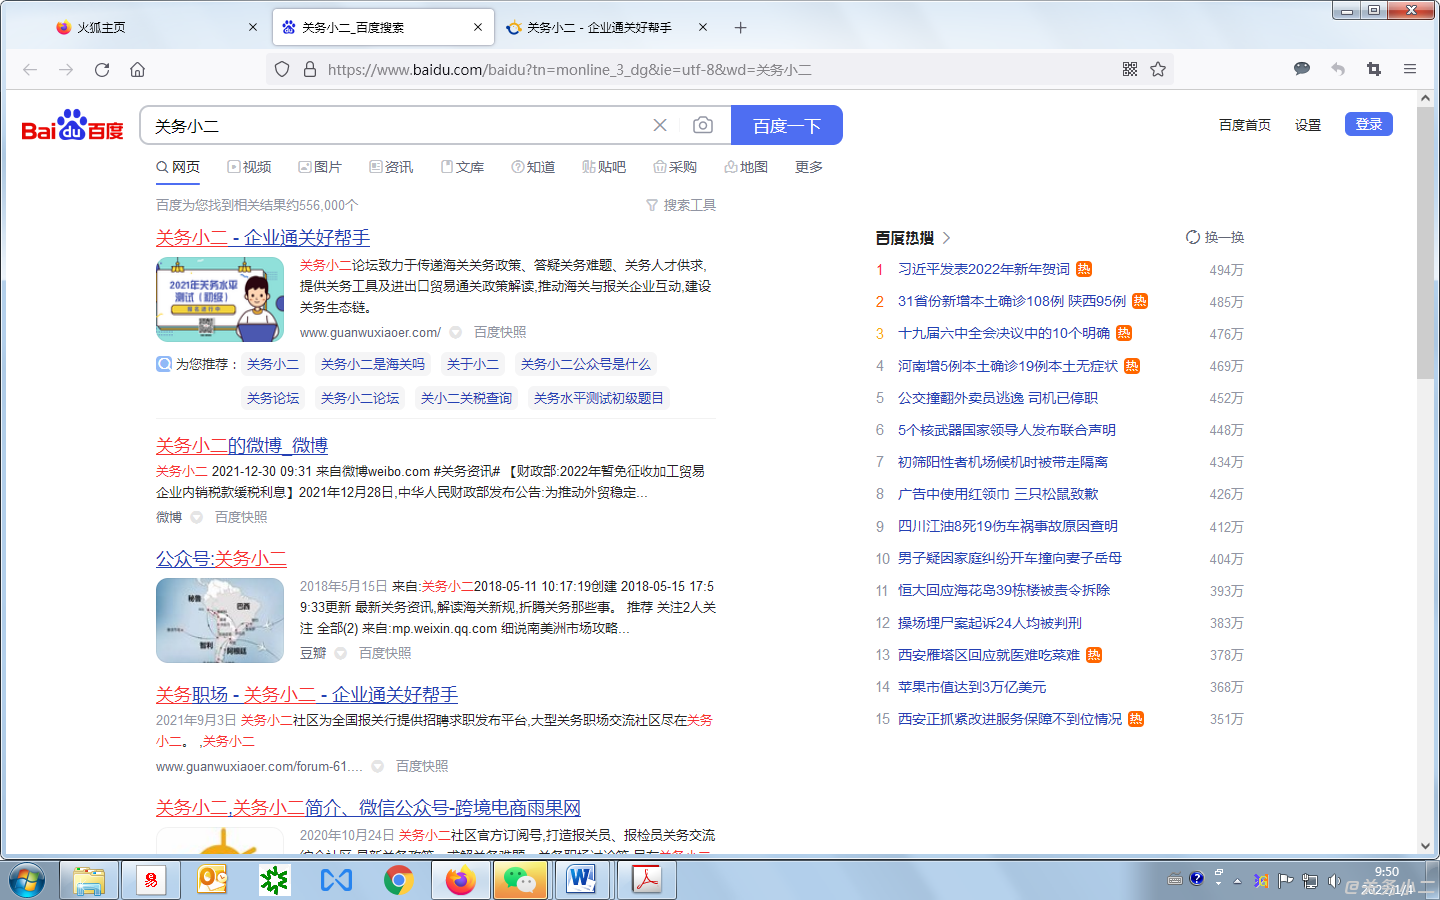This screenshot has height=900, width=1440.
Task: Open Adobe PDF reader in taskbar
Action: (x=646, y=880)
